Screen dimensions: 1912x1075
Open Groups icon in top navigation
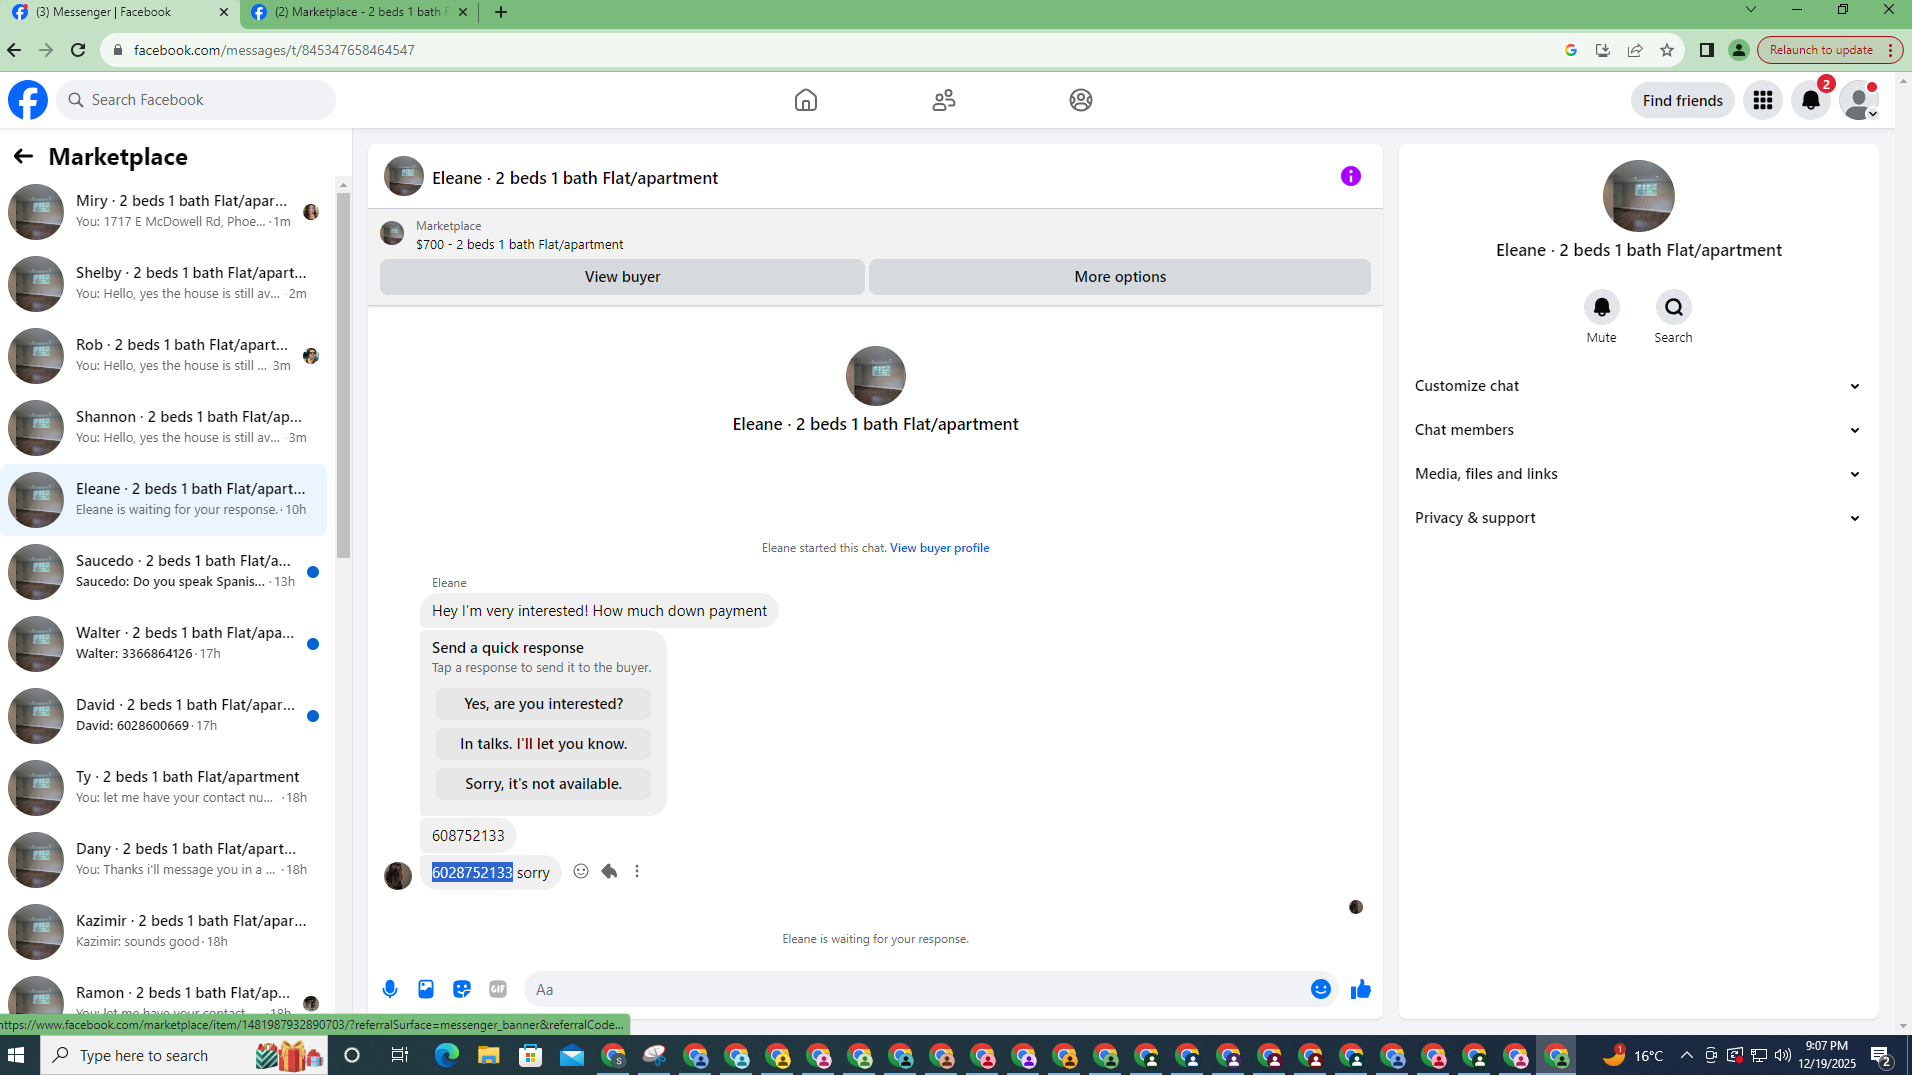pos(1080,100)
